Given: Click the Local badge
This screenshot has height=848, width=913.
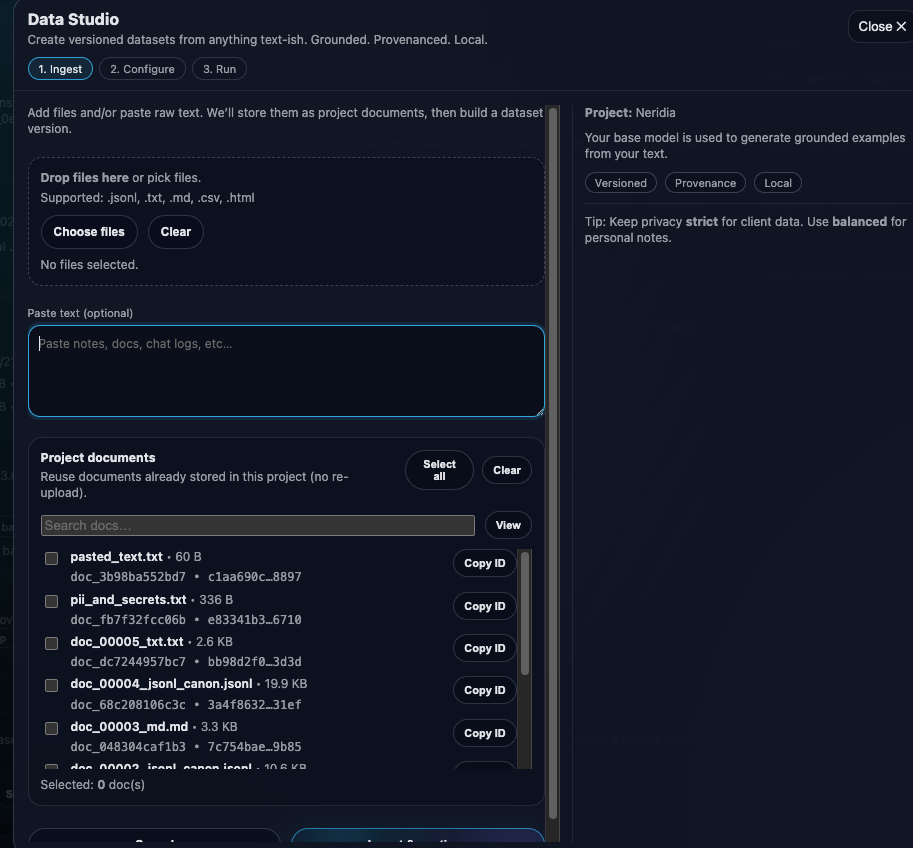Looking at the screenshot, I should (x=777, y=182).
